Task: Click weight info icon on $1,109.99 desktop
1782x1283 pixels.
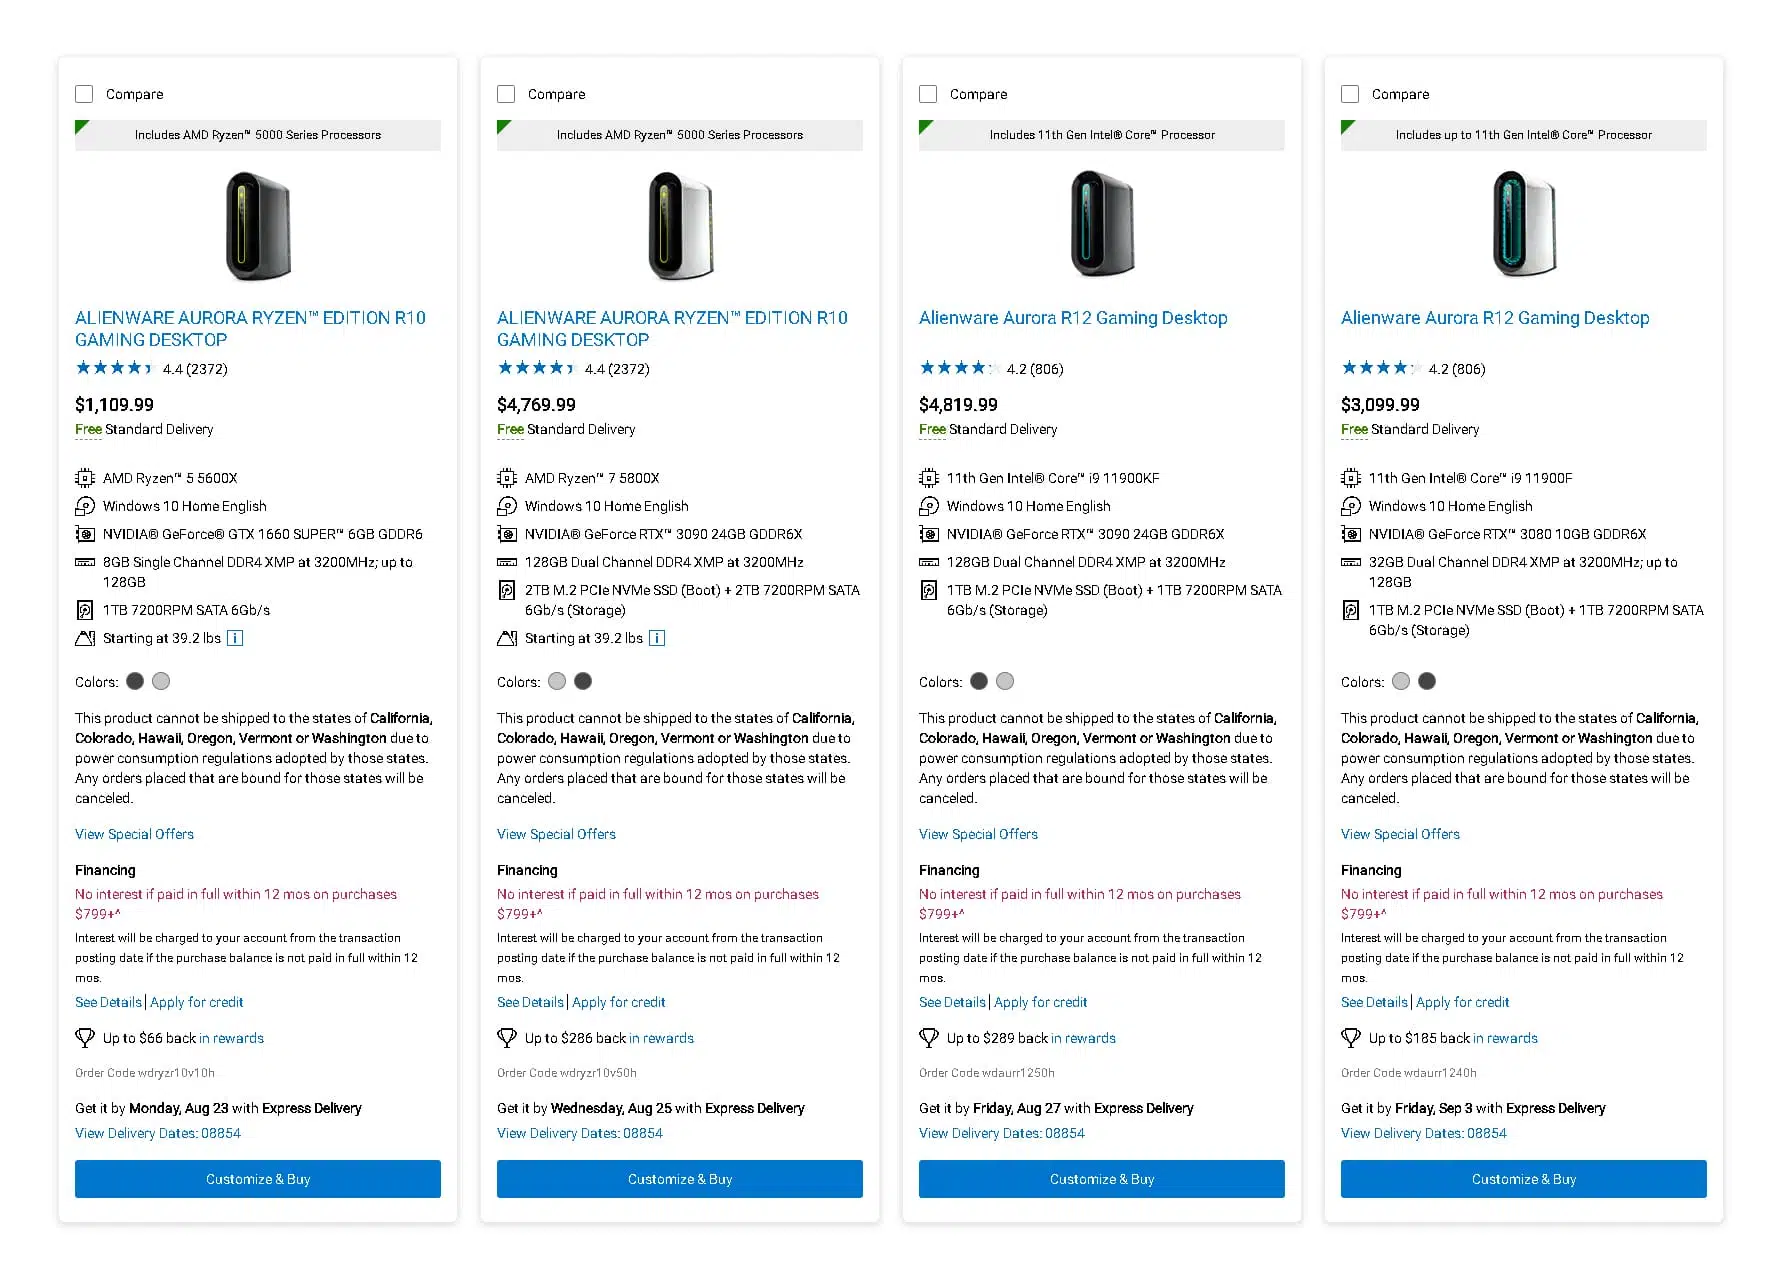Action: click(235, 638)
